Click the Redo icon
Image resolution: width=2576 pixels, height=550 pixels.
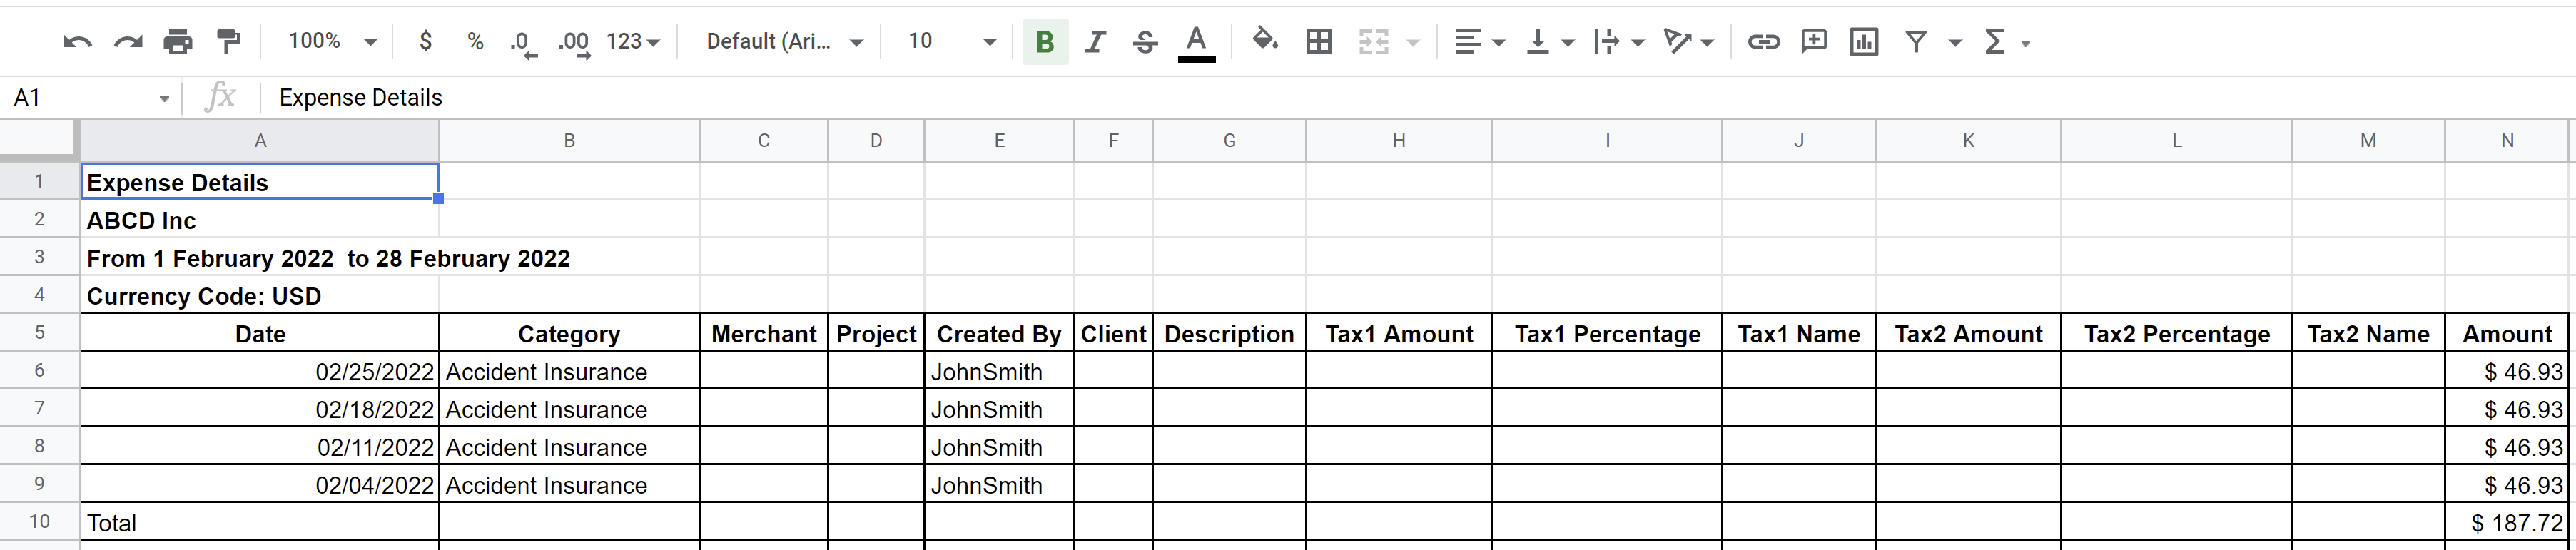point(128,42)
